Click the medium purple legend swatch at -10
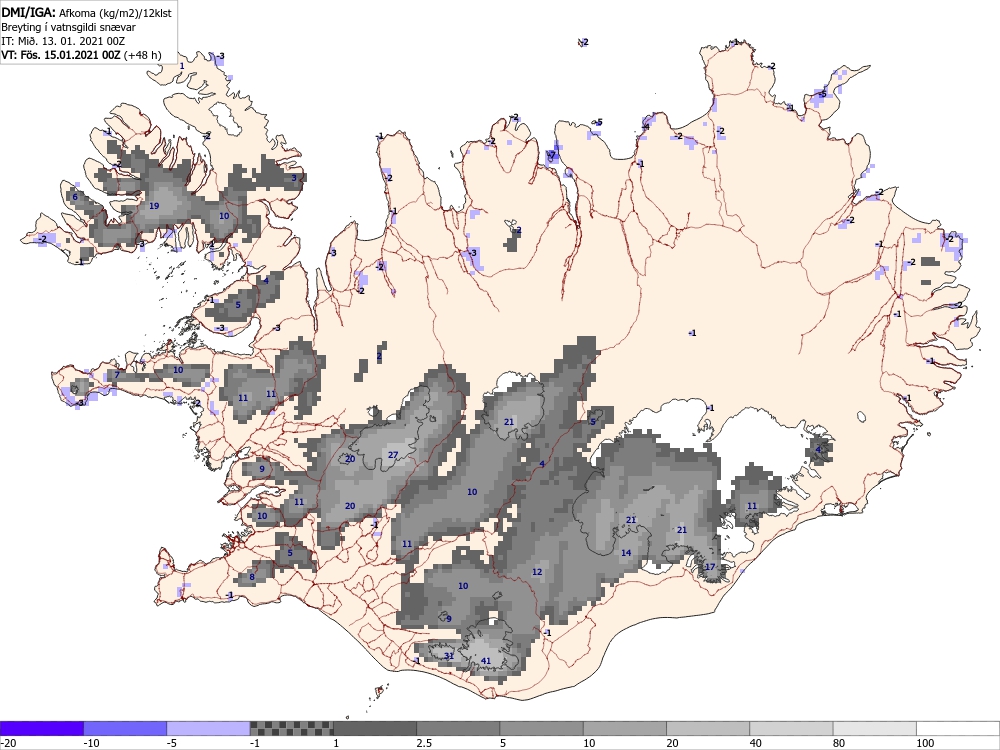Screen dimensions: 1000x750 [125, 728]
